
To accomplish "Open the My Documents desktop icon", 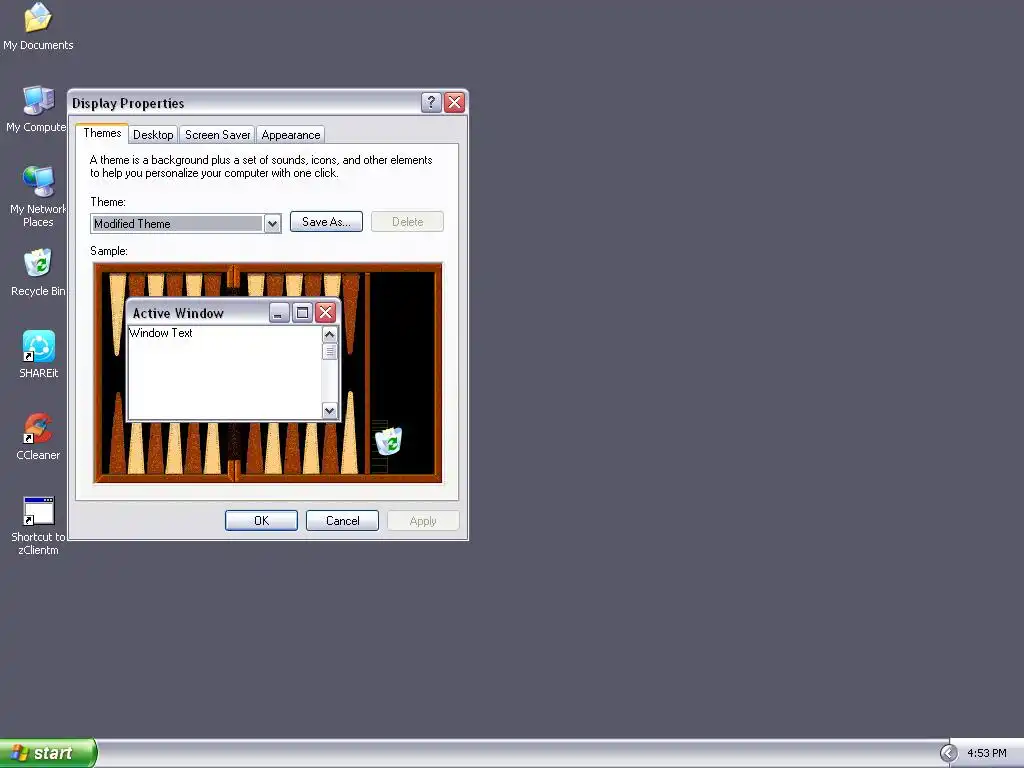I will (38, 26).
